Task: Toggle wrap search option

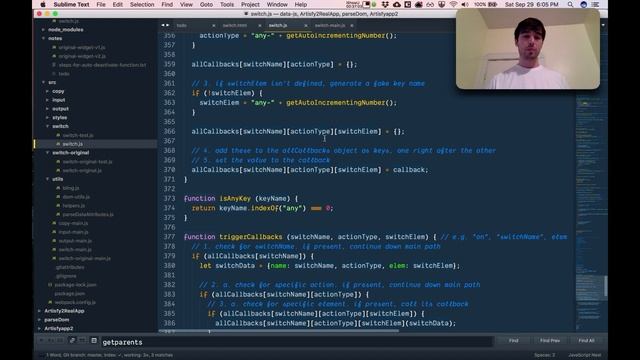Action: 72,340
